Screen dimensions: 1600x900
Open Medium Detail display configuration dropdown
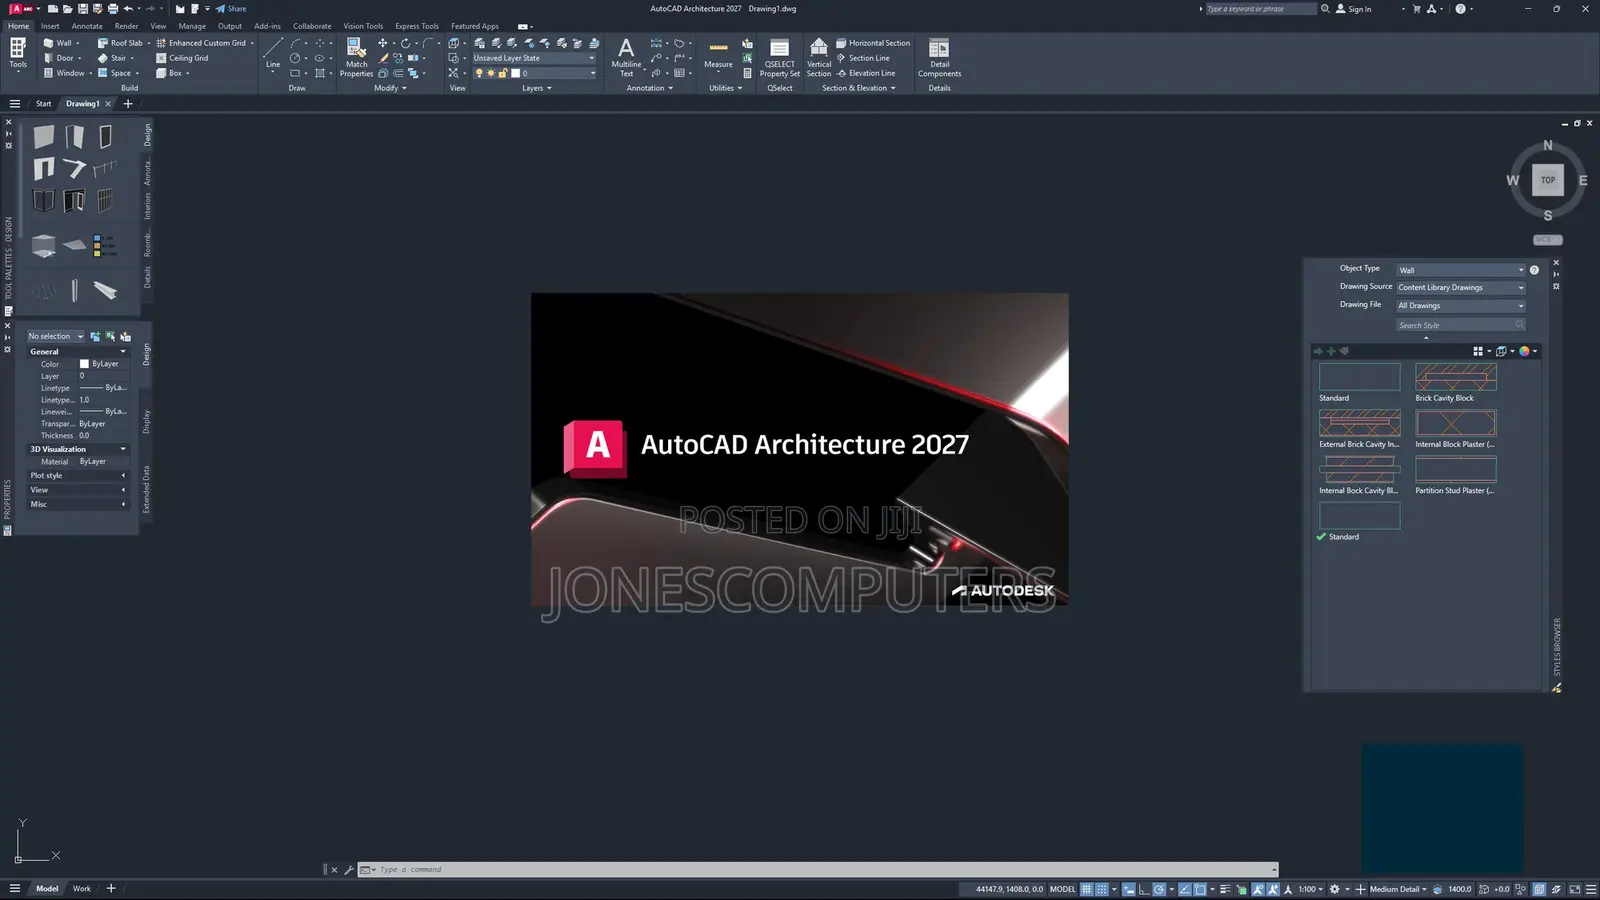(1398, 889)
